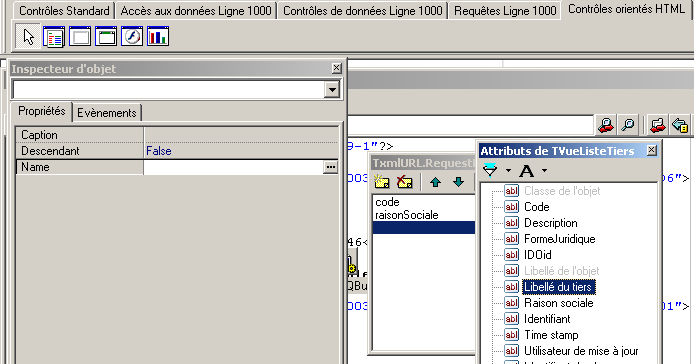Viewport: 694px width, 364px height.
Task: Select the Raison sociale attribute
Action: (x=559, y=303)
